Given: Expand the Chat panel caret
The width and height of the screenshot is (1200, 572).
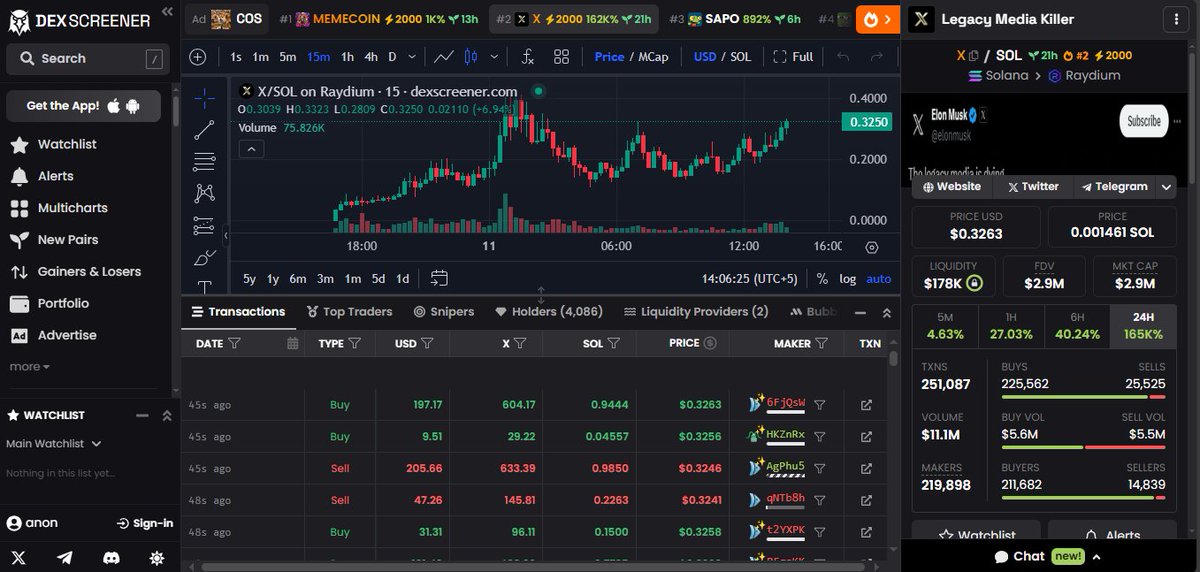Looking at the screenshot, I should [x=1098, y=557].
